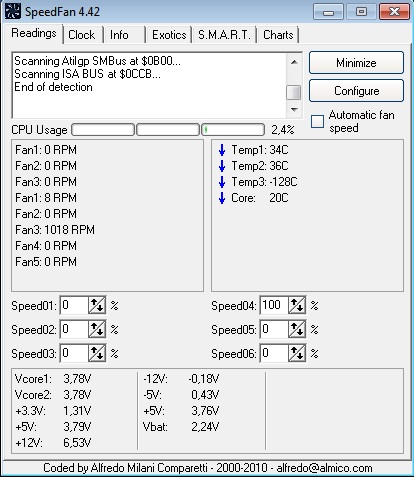Click the Vbat 2,24V voltage reading

tap(181, 427)
